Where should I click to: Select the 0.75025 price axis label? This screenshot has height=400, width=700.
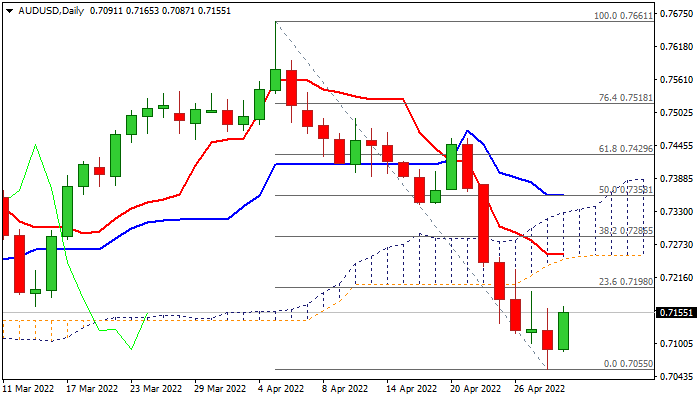click(x=676, y=113)
